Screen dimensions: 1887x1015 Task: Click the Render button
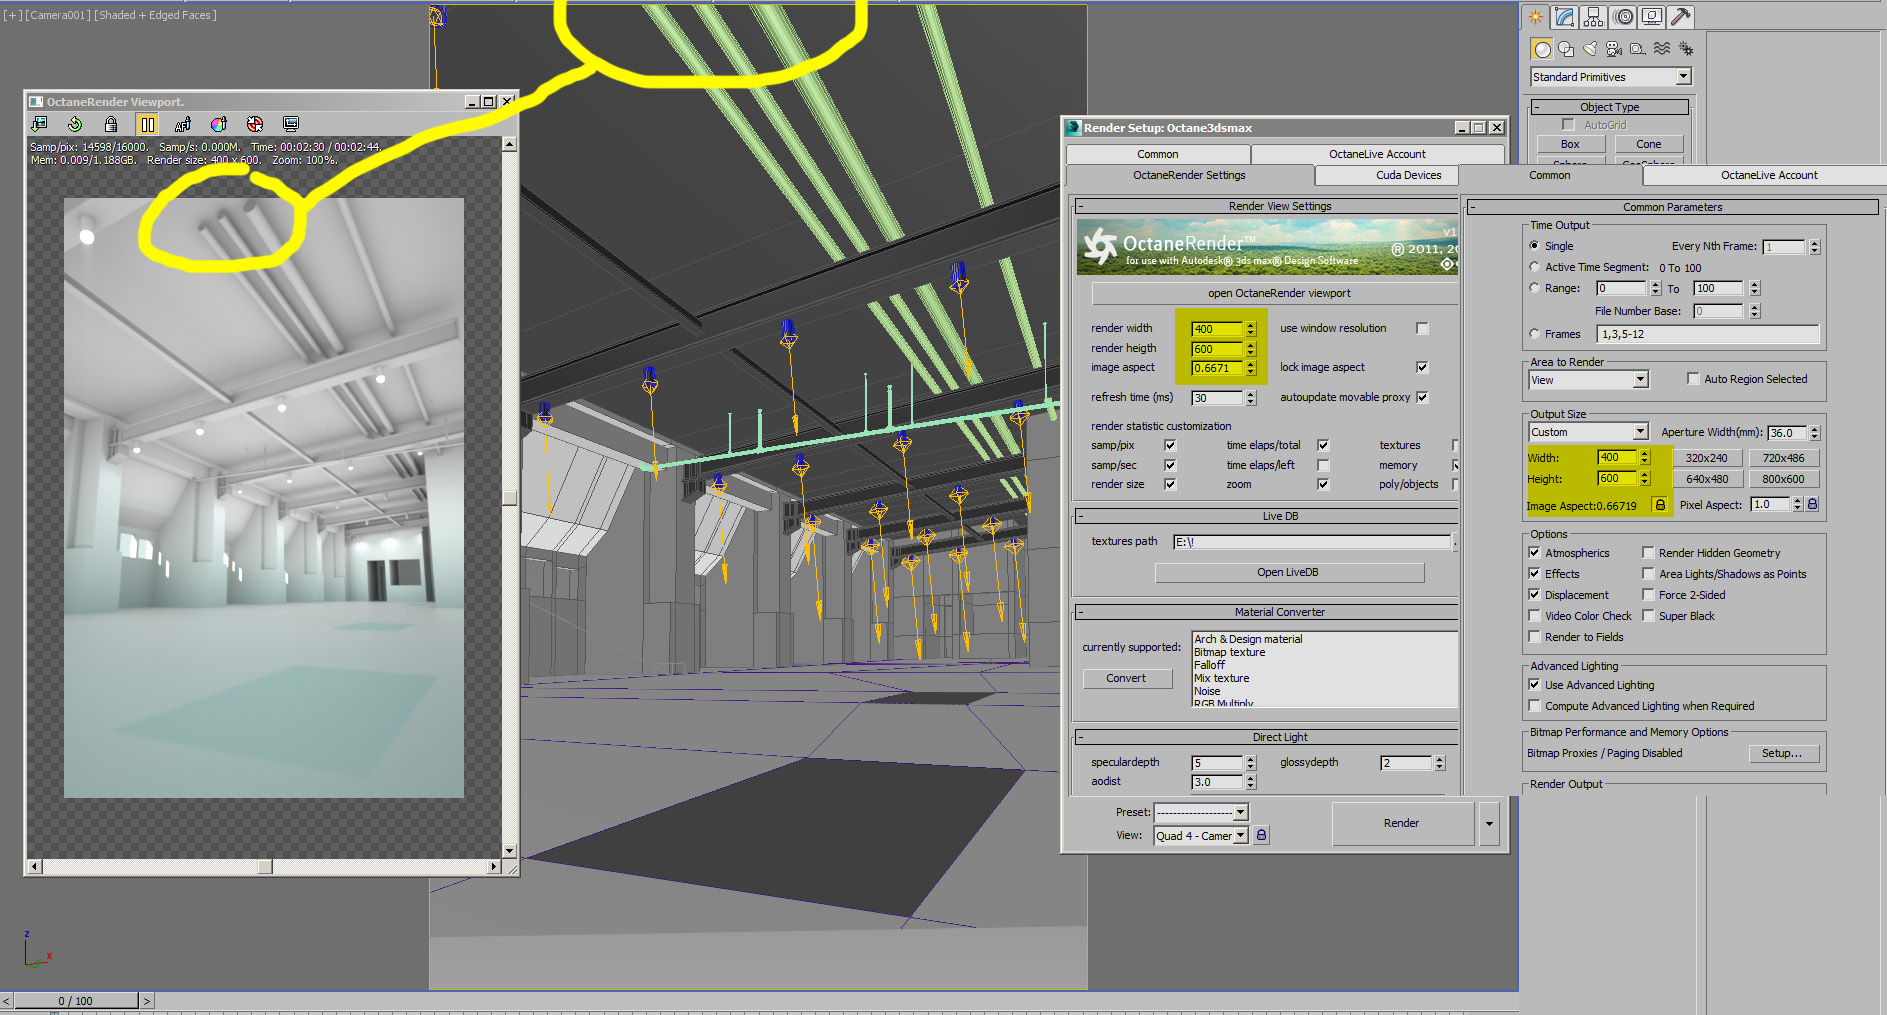[1401, 823]
